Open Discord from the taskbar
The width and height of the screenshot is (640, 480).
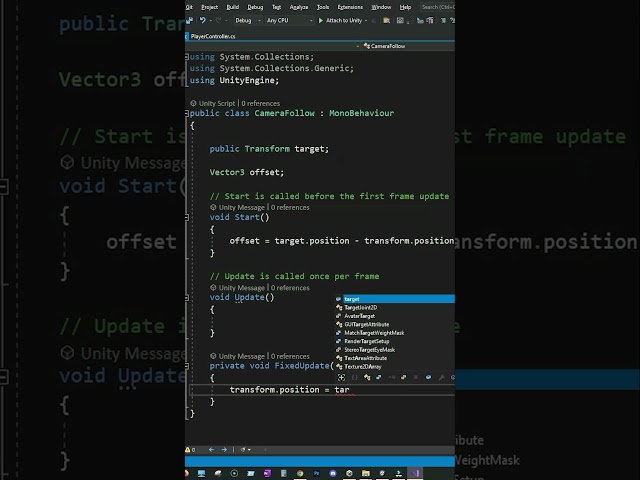(333, 473)
